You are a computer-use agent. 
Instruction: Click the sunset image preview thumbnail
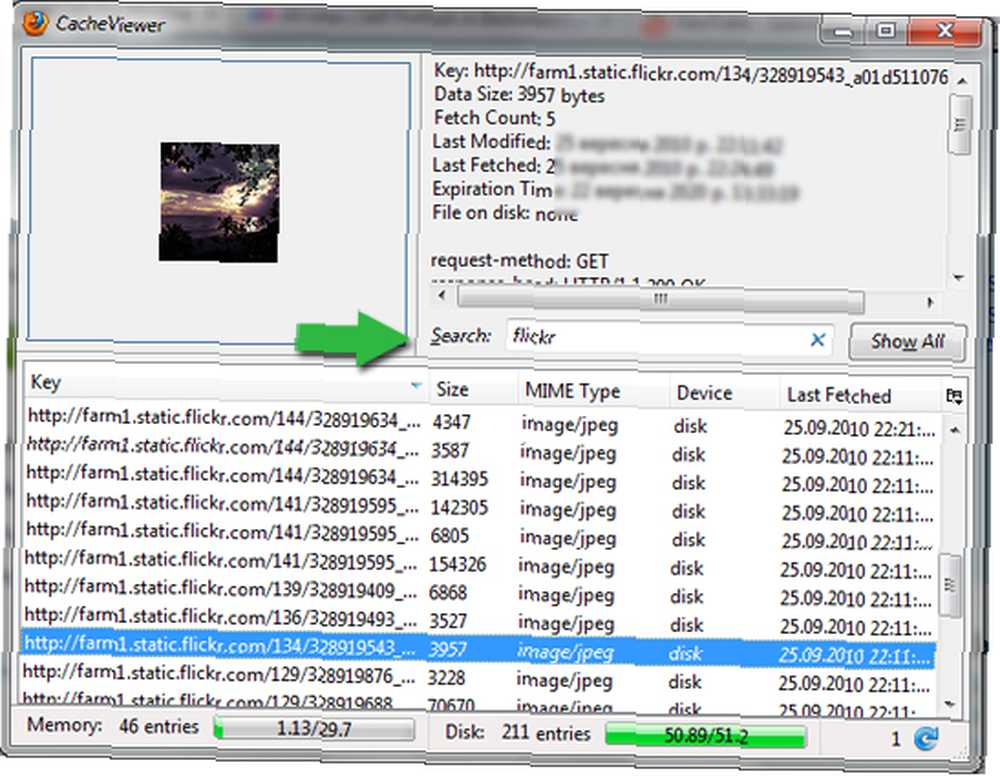[219, 201]
